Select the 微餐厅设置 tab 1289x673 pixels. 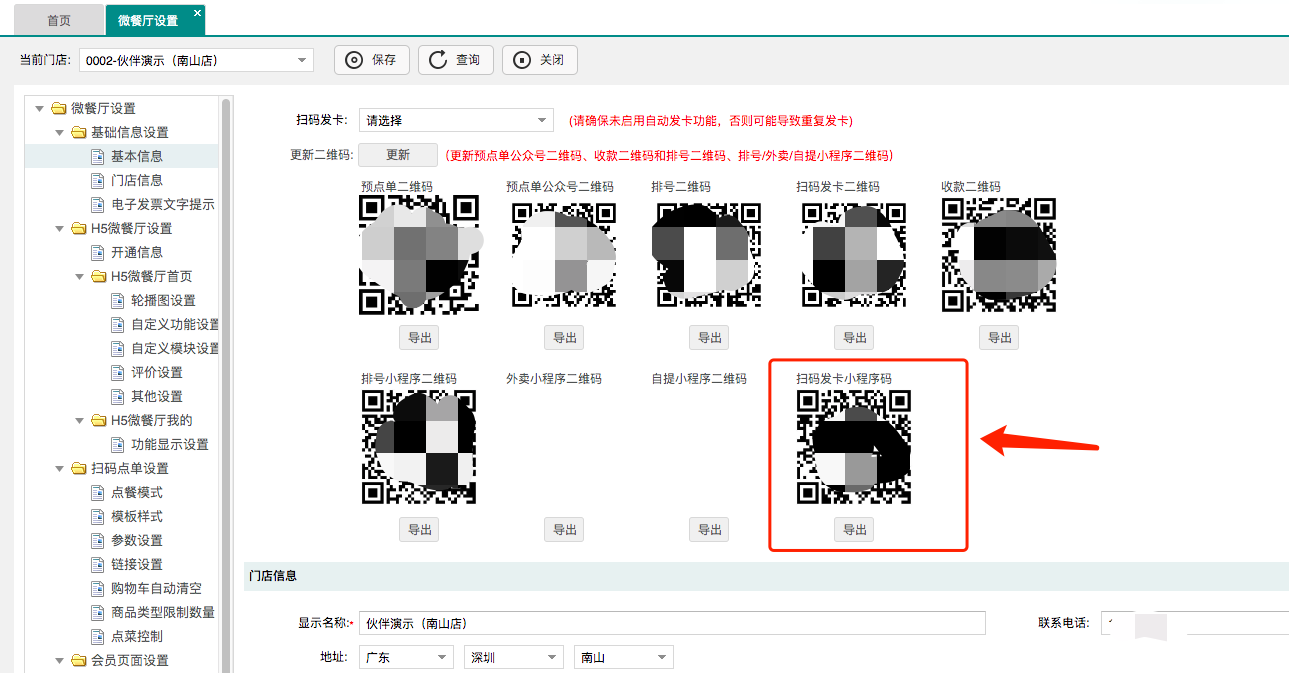click(148, 20)
